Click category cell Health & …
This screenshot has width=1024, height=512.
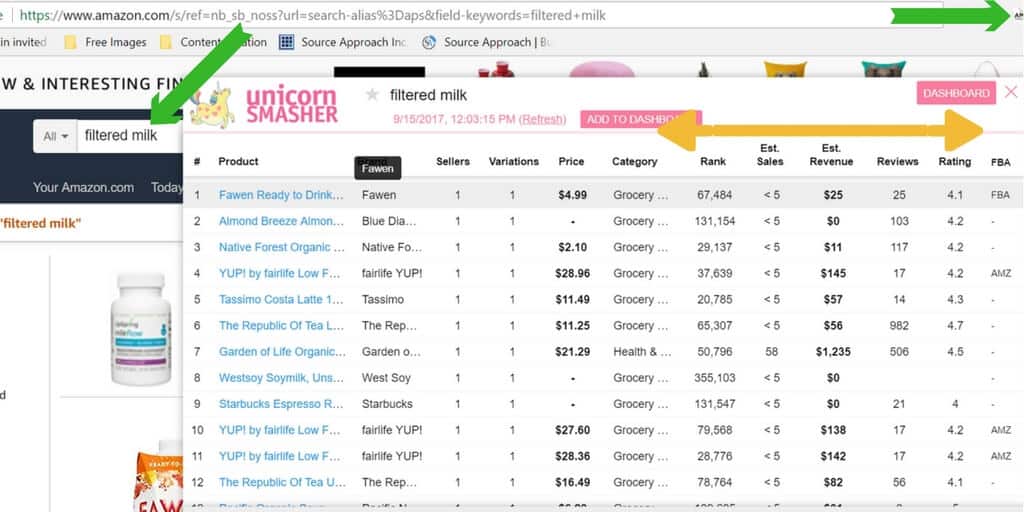642,351
